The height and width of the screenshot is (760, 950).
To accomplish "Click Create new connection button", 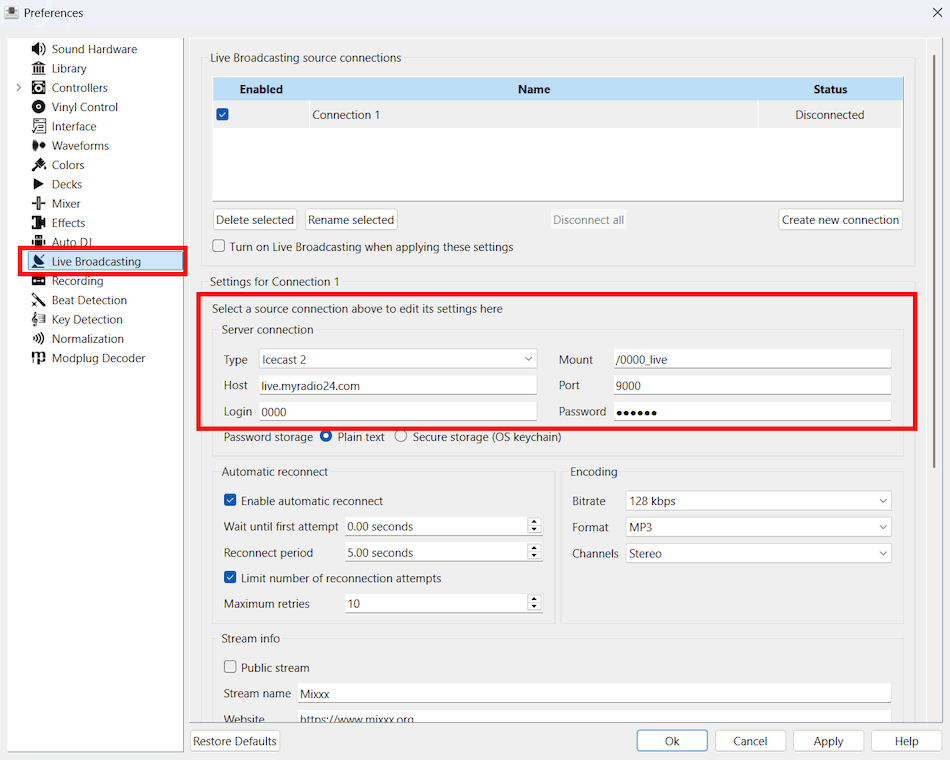I will 840,220.
